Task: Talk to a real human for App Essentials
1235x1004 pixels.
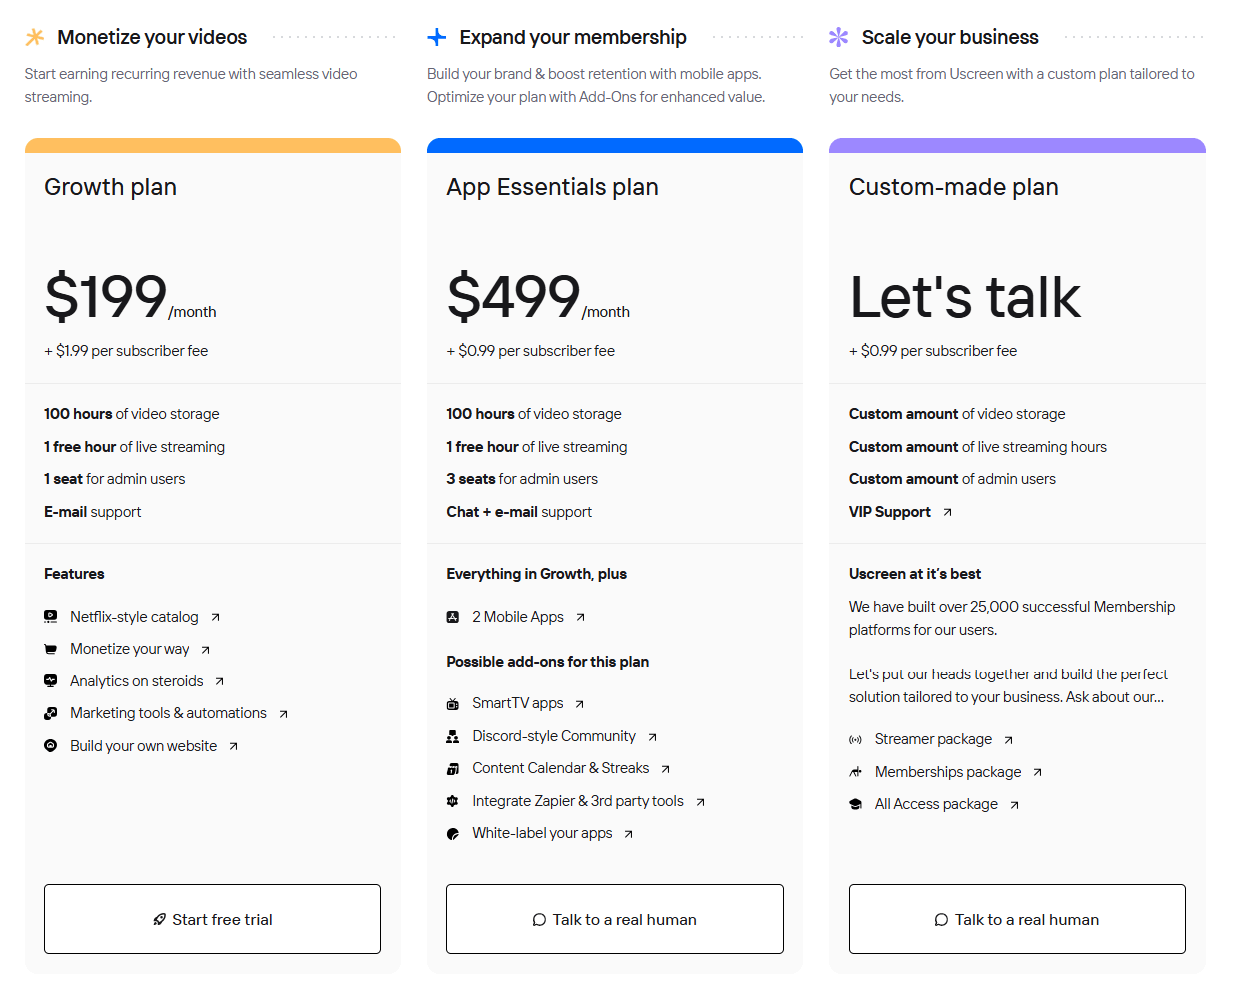Action: (614, 919)
